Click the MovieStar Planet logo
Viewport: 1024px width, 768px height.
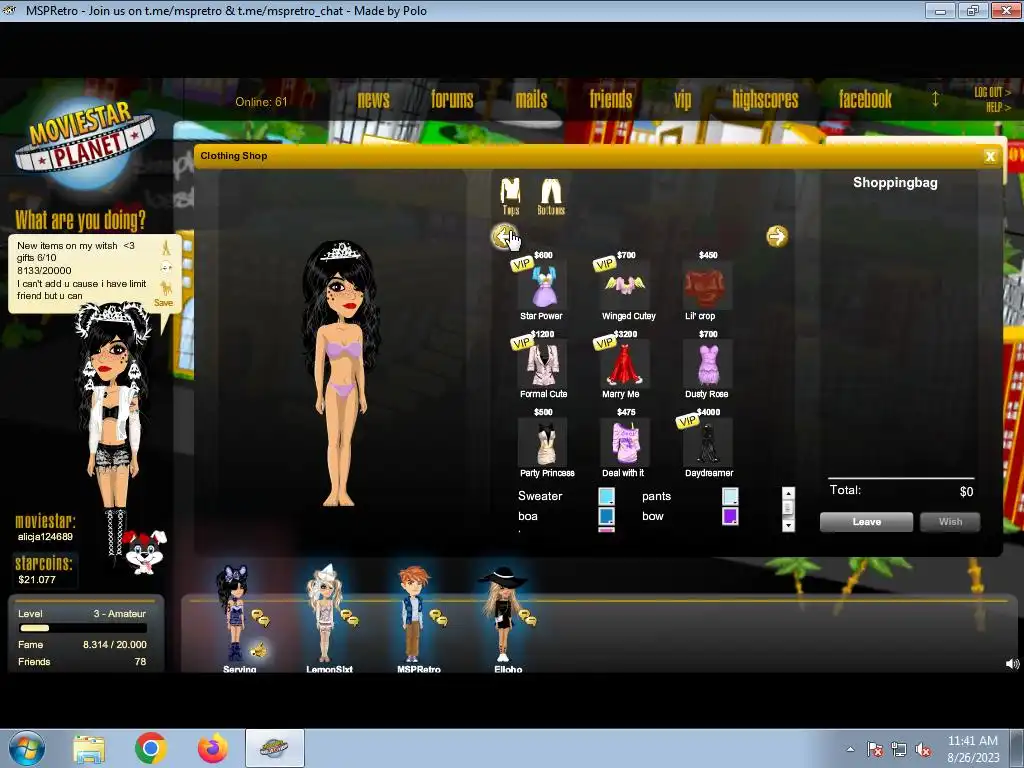[84, 142]
